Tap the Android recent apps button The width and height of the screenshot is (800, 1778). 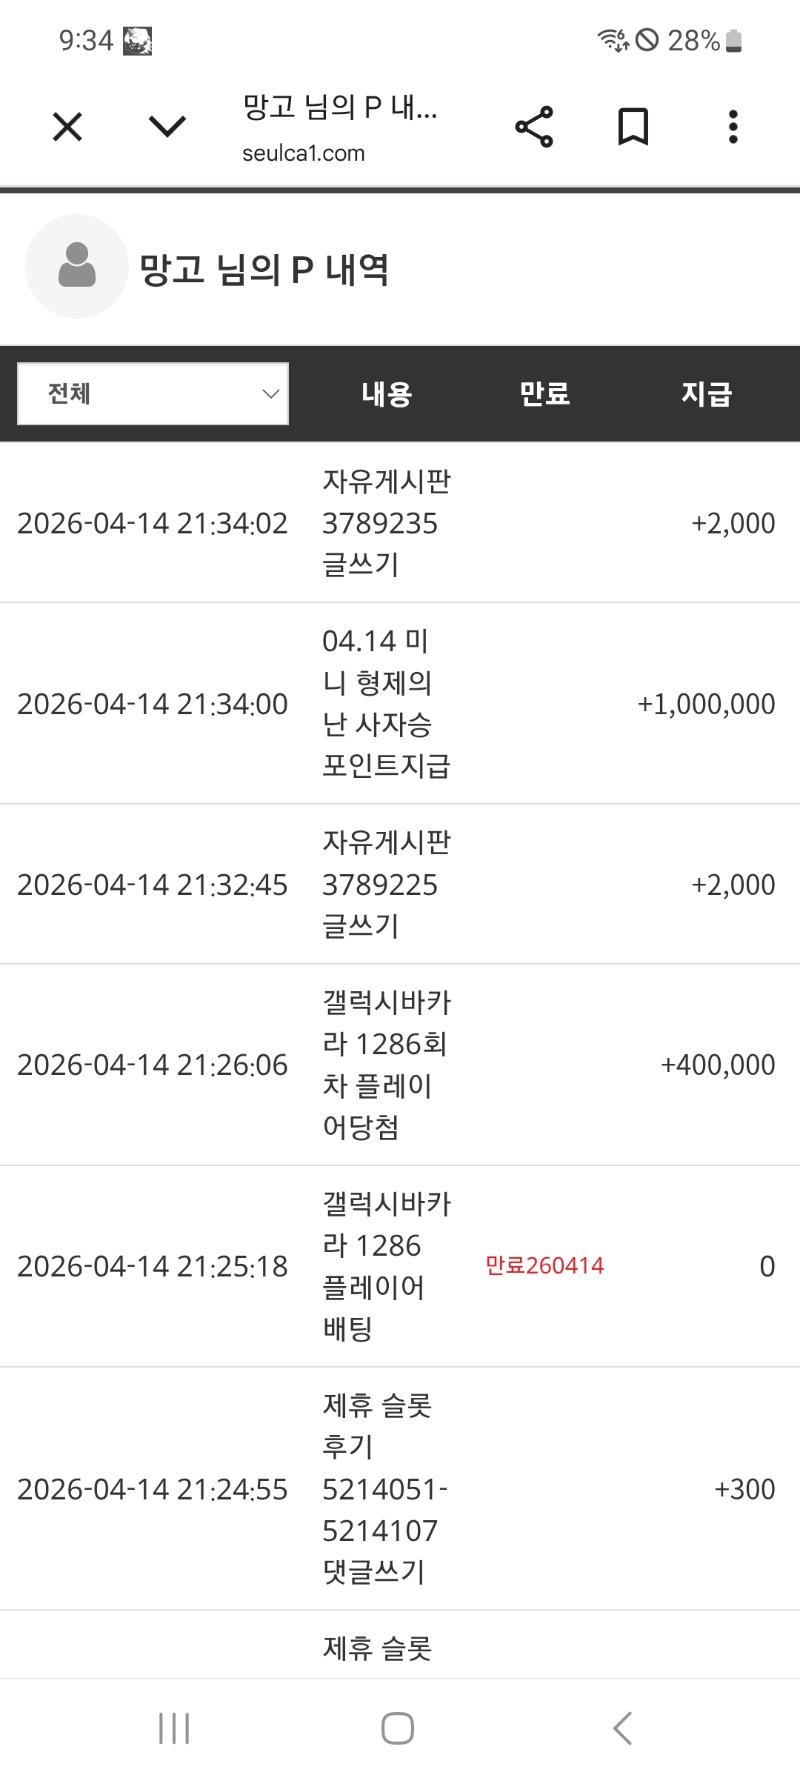[x=174, y=1728]
